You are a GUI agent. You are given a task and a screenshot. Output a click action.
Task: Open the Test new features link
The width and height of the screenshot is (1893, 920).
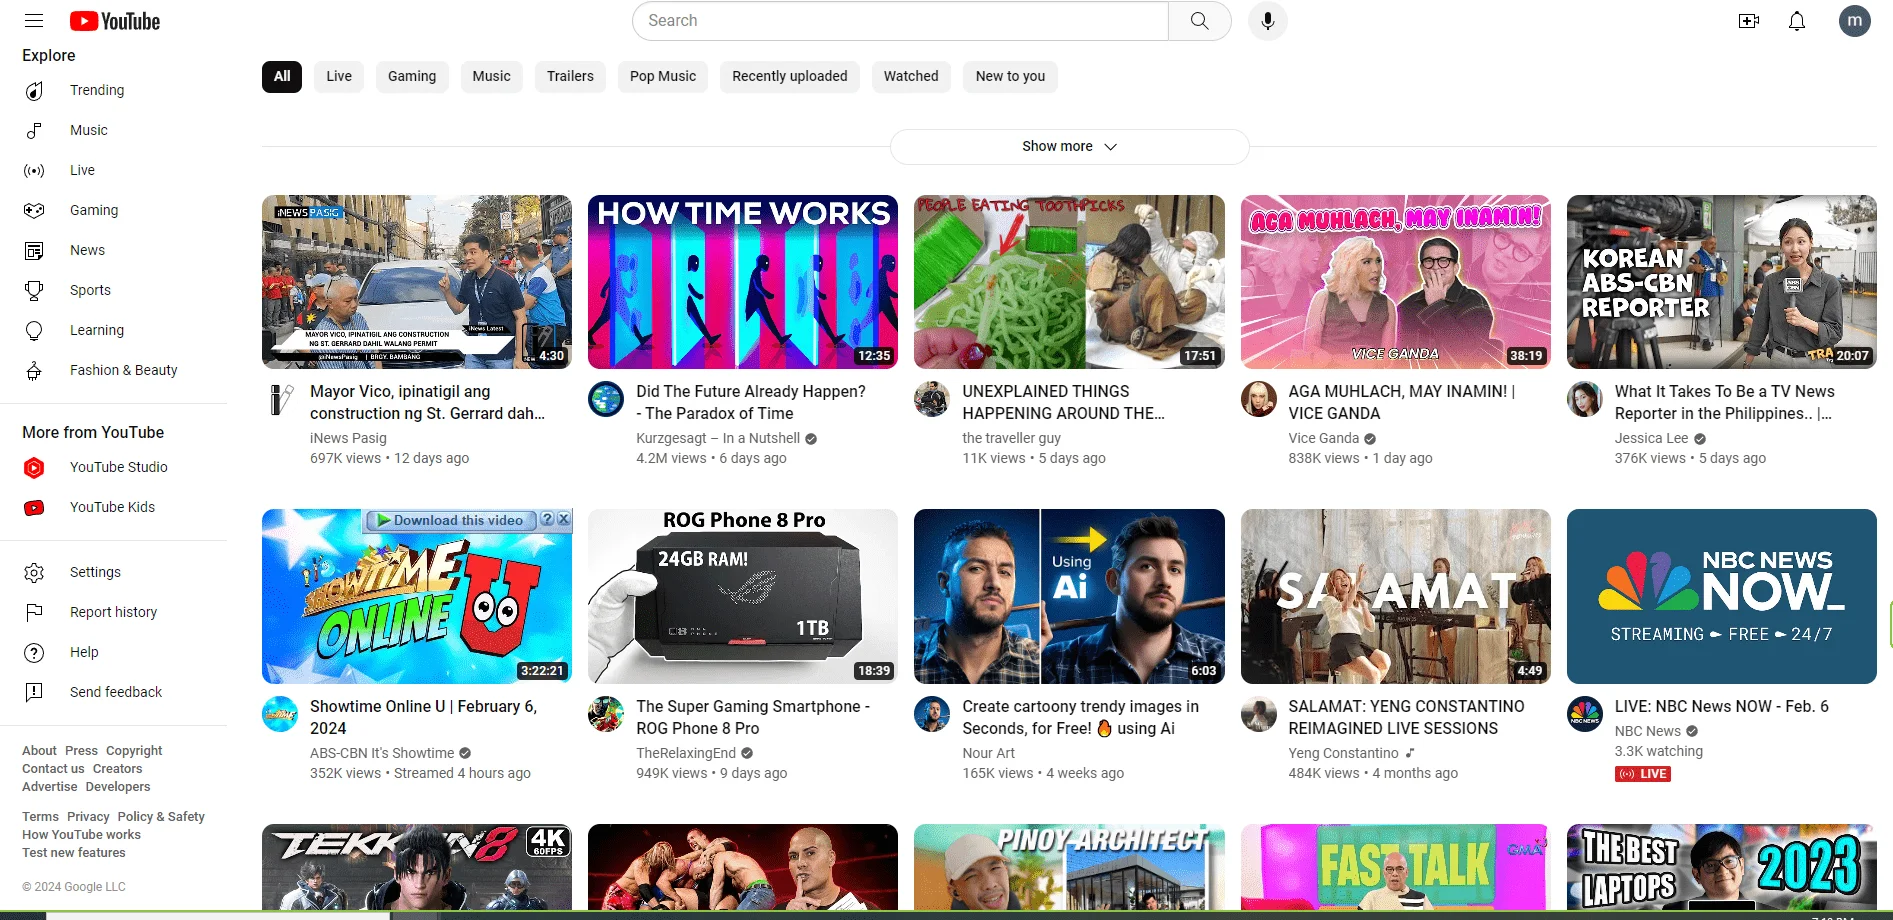74,853
